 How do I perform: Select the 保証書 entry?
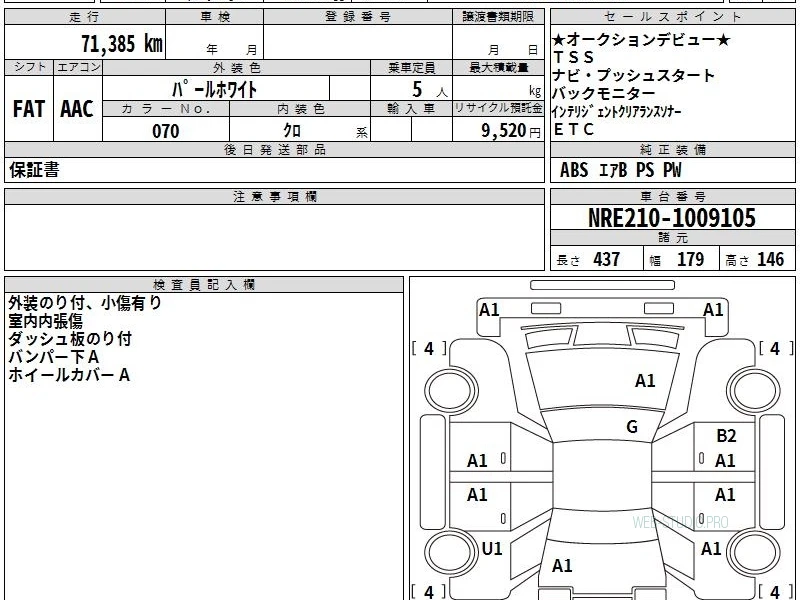34,170
